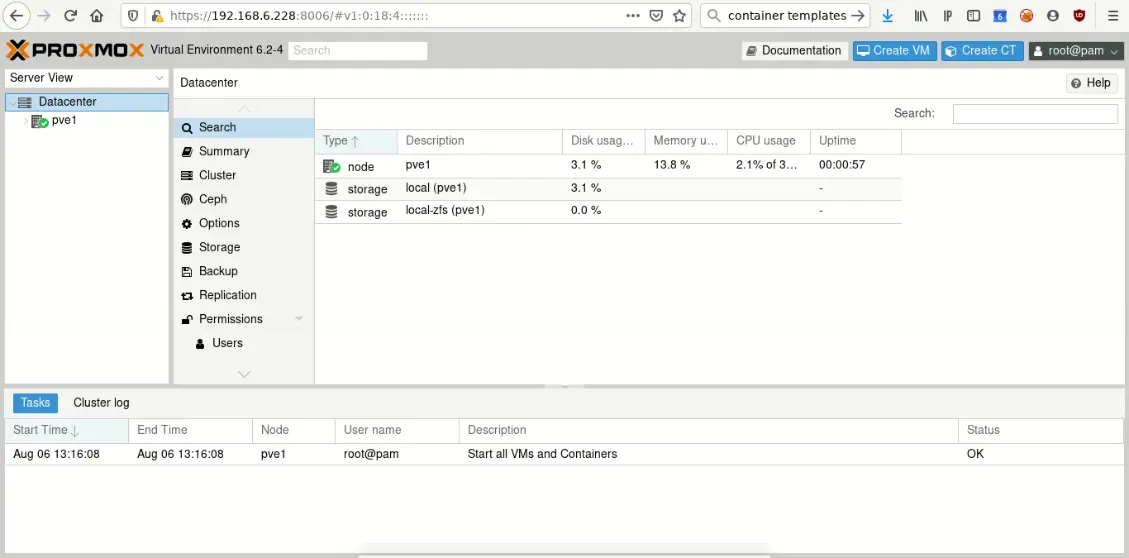Click the Create CT button
Screen dimensions: 1129x558
click(x=982, y=50)
